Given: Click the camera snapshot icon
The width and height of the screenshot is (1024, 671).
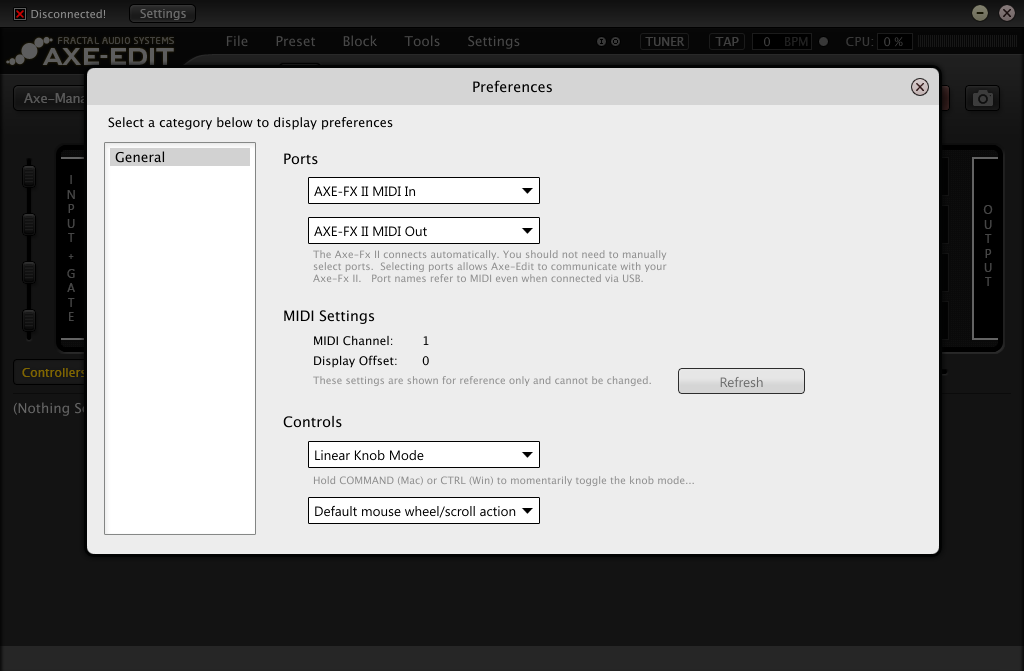Looking at the screenshot, I should (982, 99).
